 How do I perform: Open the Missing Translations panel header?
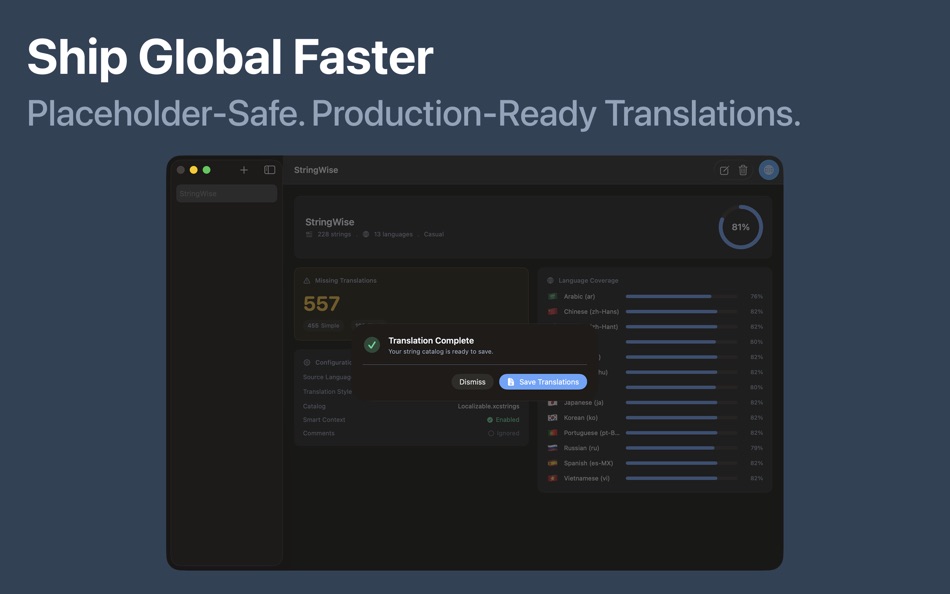point(347,280)
